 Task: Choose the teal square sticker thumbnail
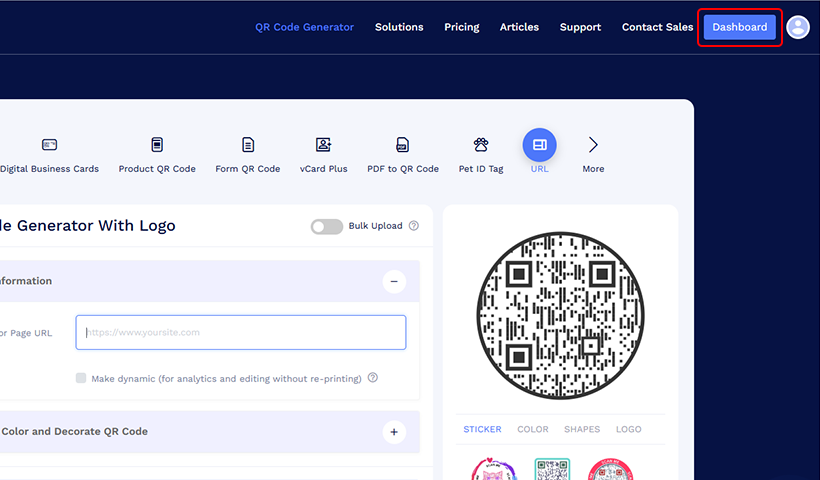[552, 469]
